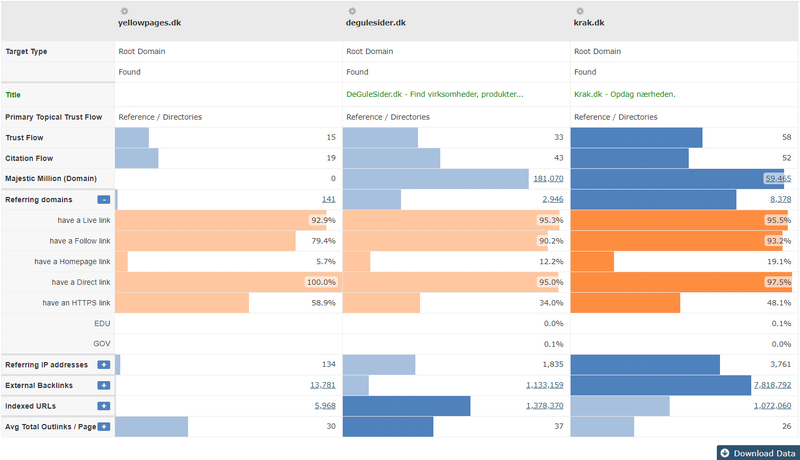Expand the Indexed URLs row
The image size is (800, 460).
[104, 406]
